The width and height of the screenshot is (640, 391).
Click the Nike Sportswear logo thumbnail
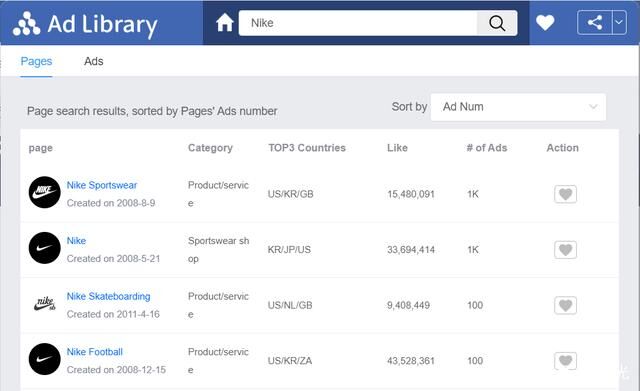[44, 192]
